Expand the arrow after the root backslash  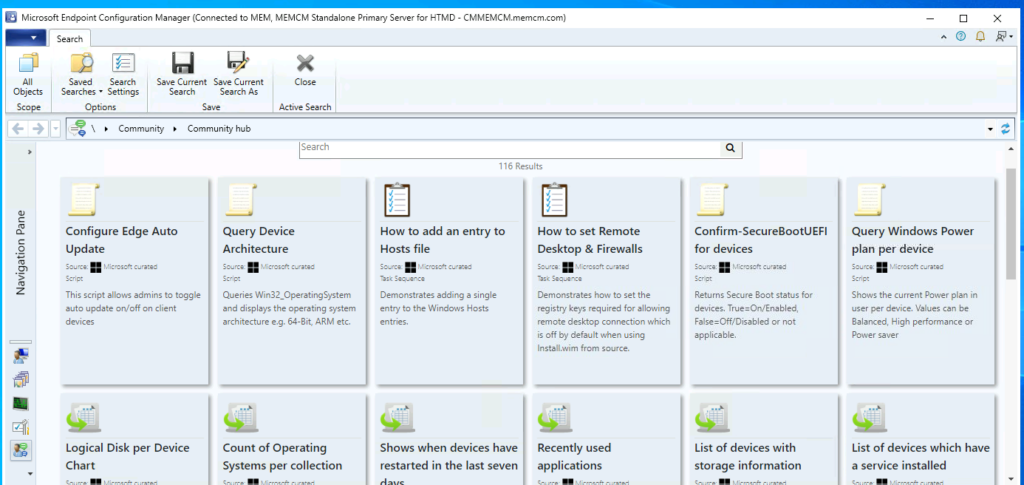point(106,129)
